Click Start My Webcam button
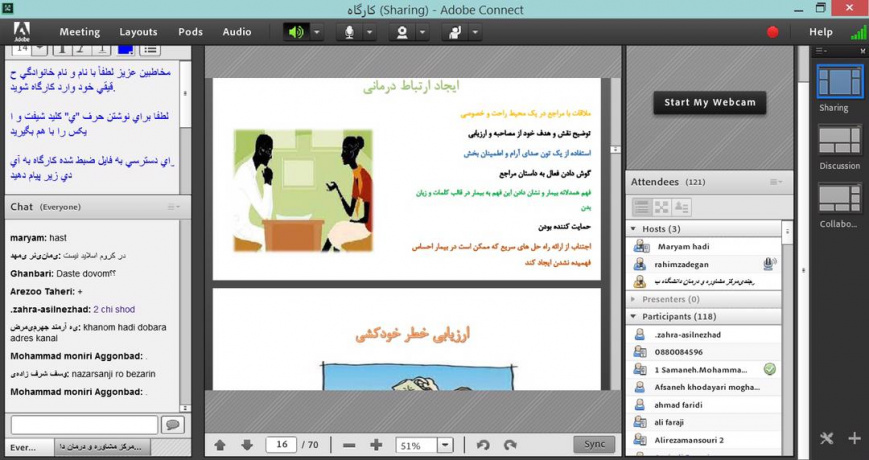 (x=709, y=103)
